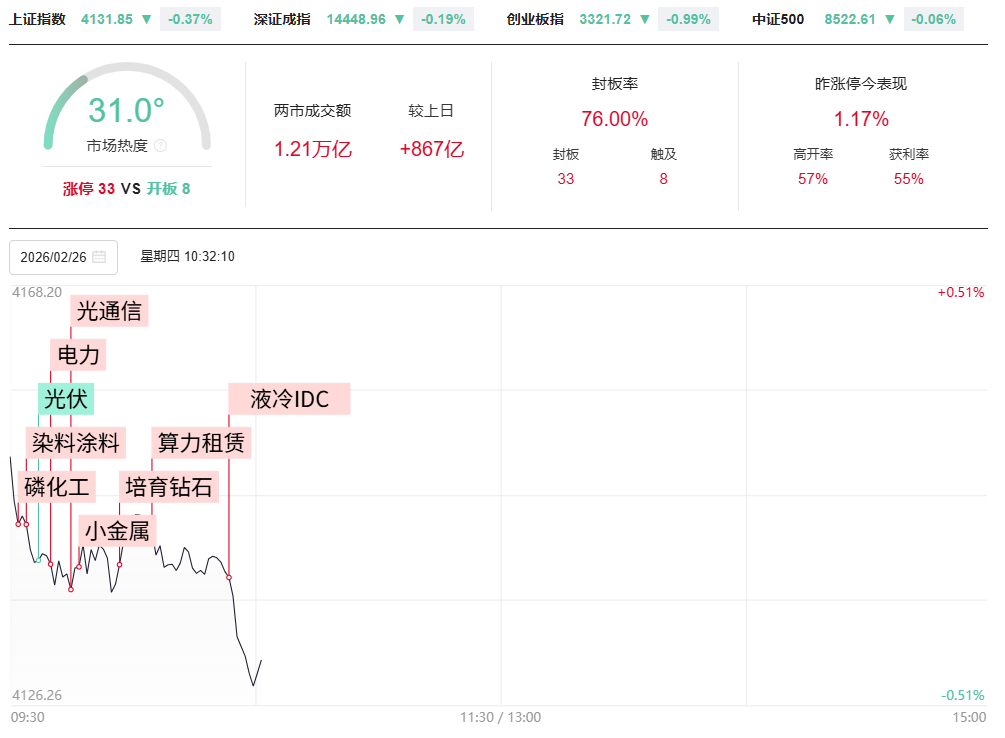Image resolution: width=1005 pixels, height=738 pixels.
Task: Click the help icon beside 市场热度
Action: pyautogui.click(x=161, y=146)
